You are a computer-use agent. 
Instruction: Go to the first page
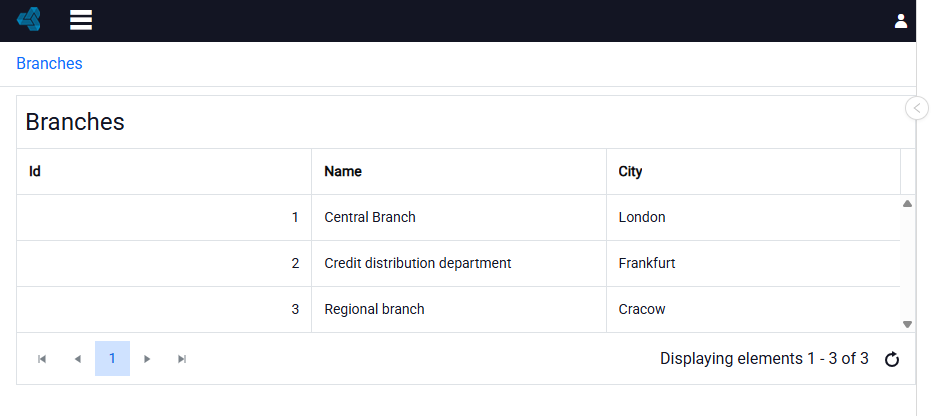42,359
